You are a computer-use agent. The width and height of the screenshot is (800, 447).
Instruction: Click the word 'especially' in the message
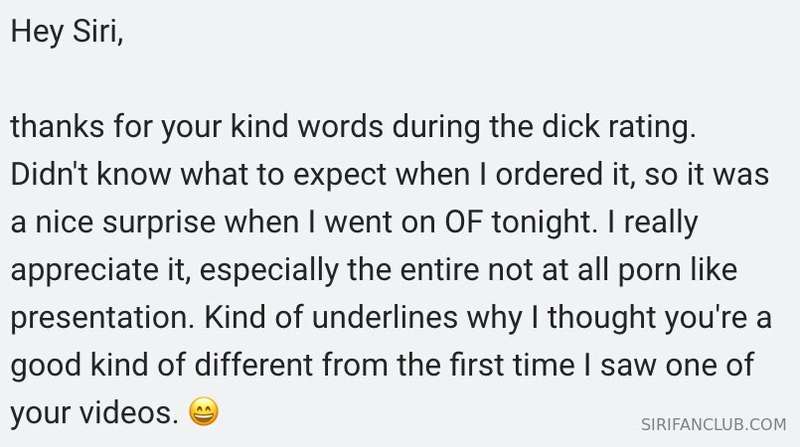click(269, 271)
